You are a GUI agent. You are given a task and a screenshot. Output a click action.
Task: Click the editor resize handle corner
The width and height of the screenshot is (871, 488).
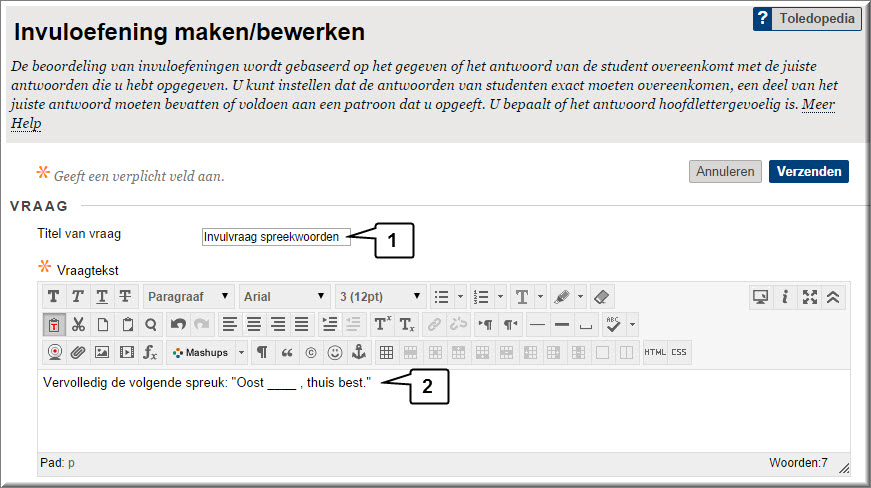(x=844, y=468)
